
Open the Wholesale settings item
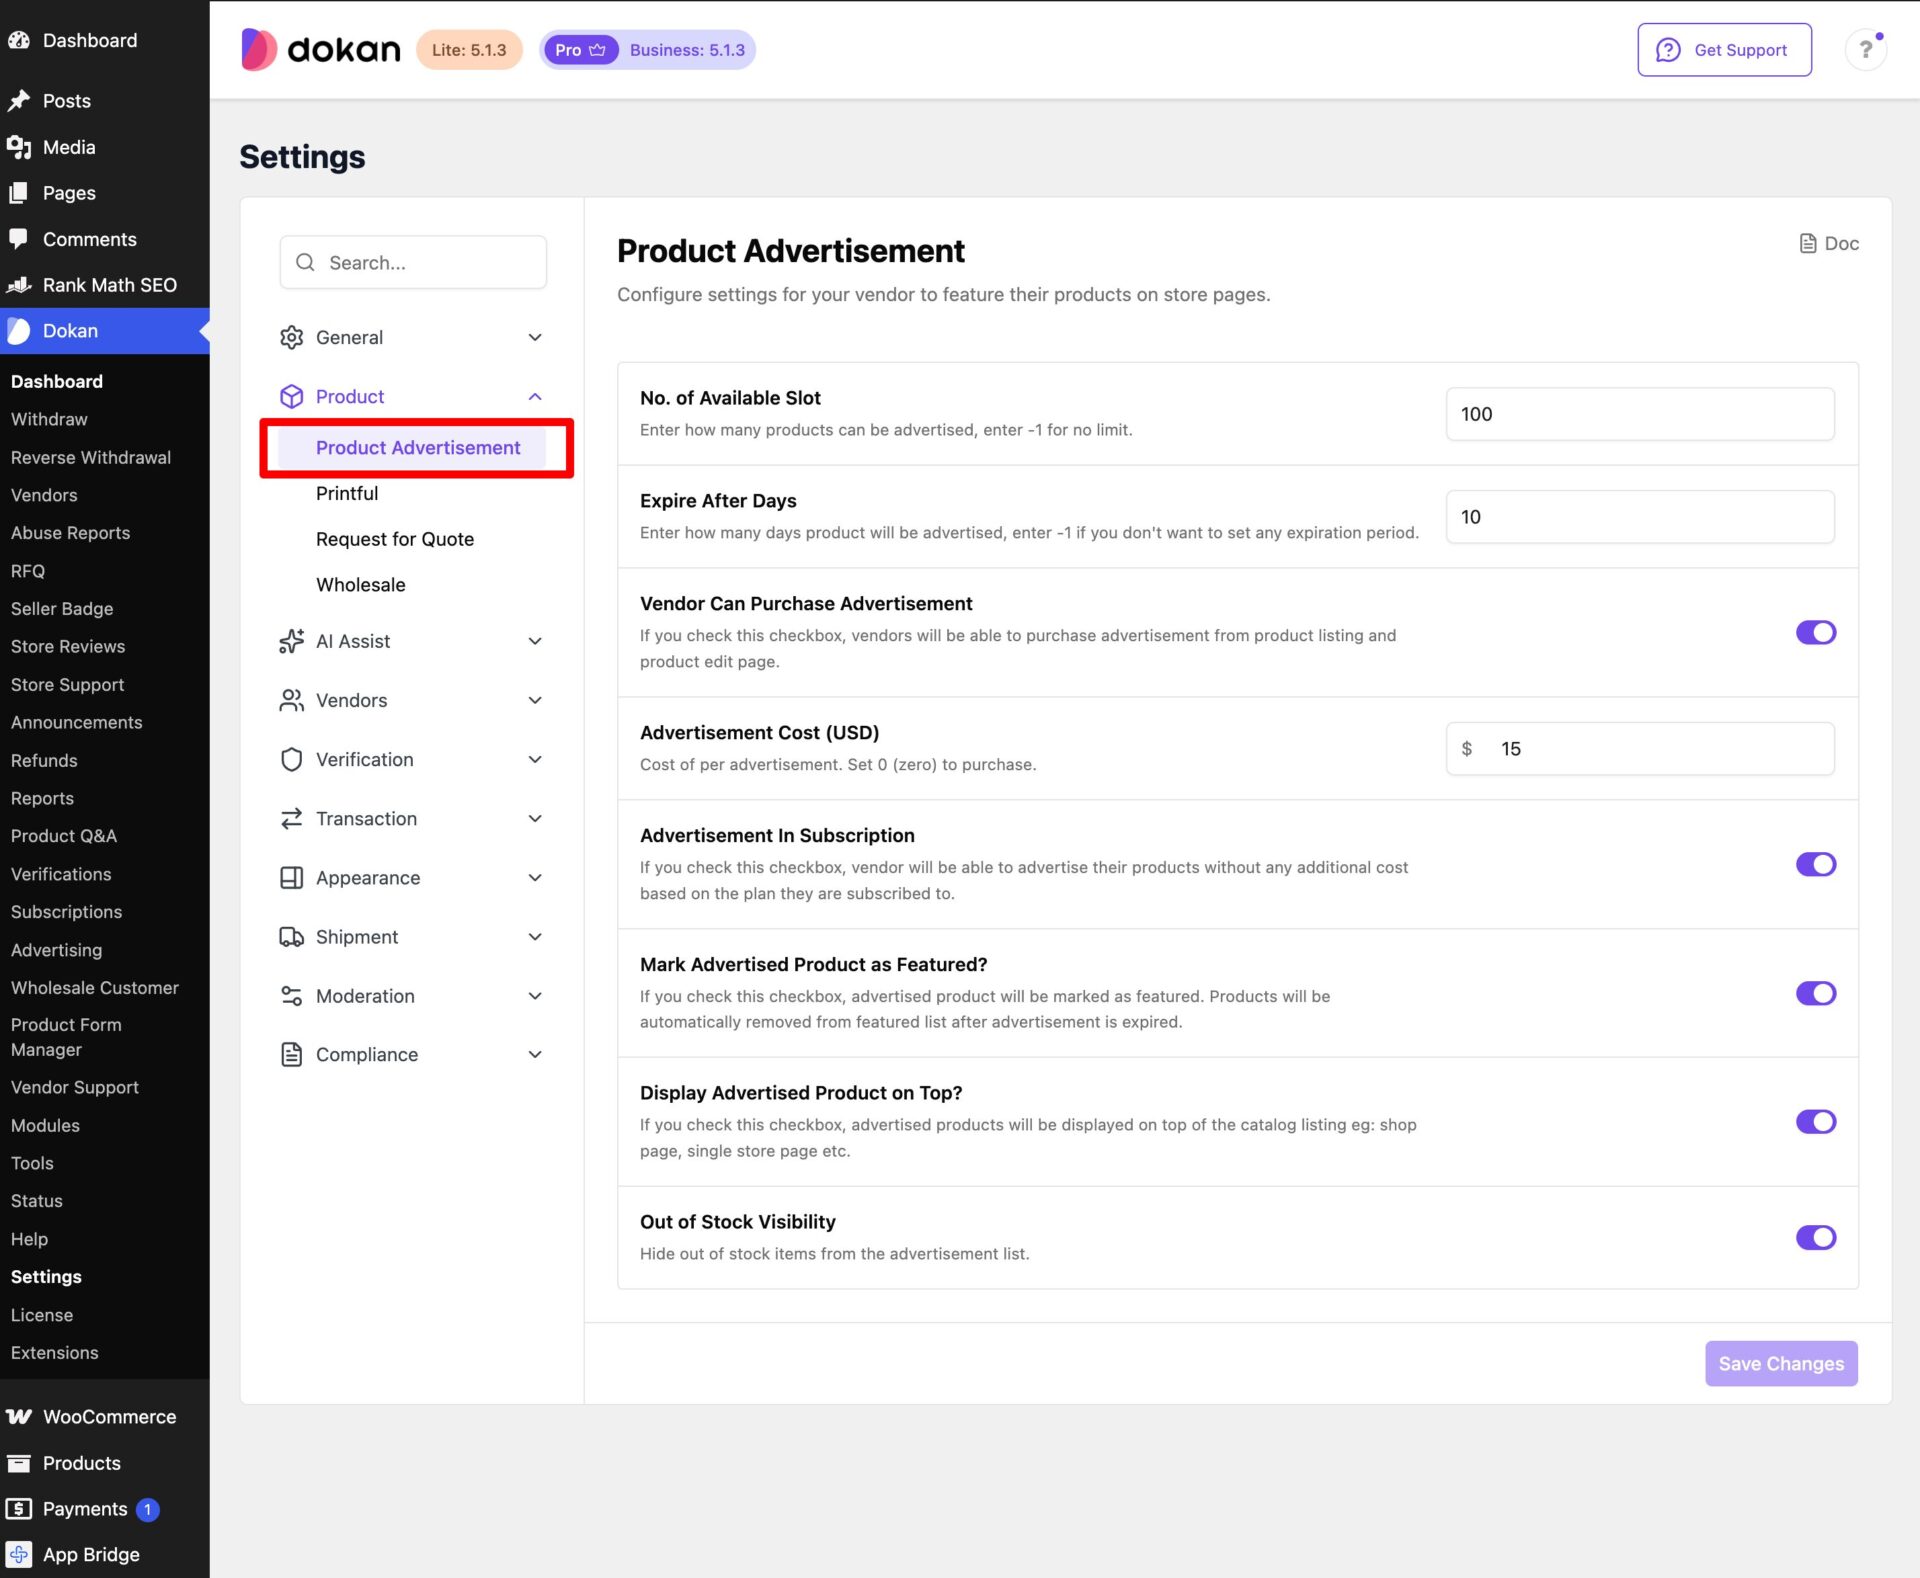pyautogui.click(x=360, y=585)
